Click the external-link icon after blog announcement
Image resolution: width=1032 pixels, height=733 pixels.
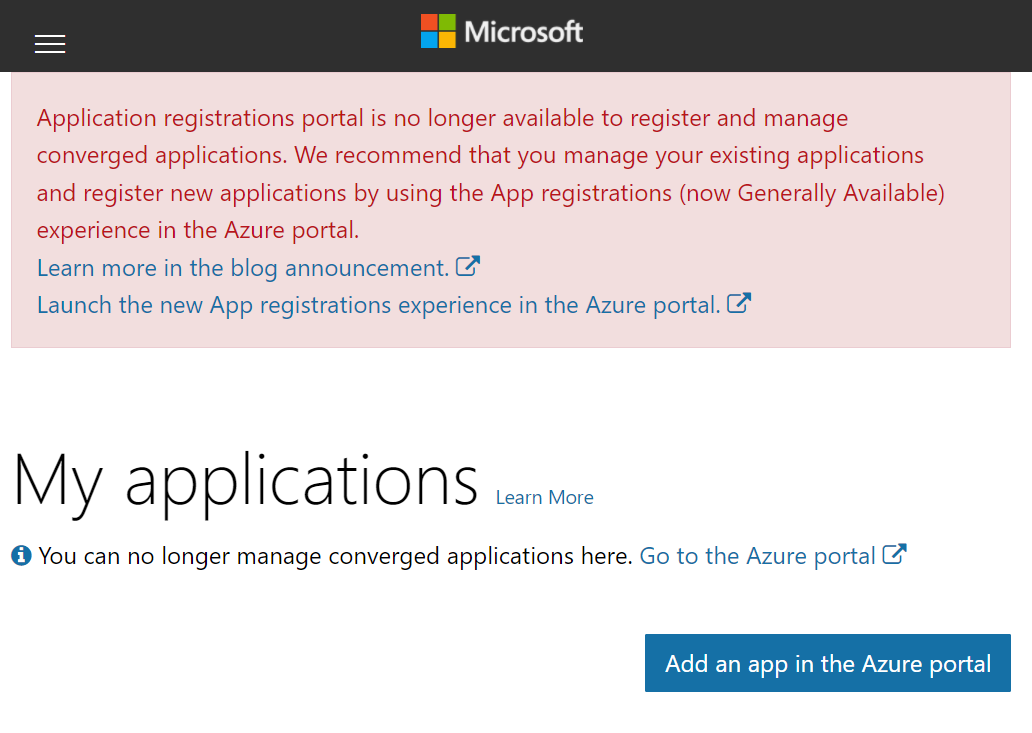[468, 267]
